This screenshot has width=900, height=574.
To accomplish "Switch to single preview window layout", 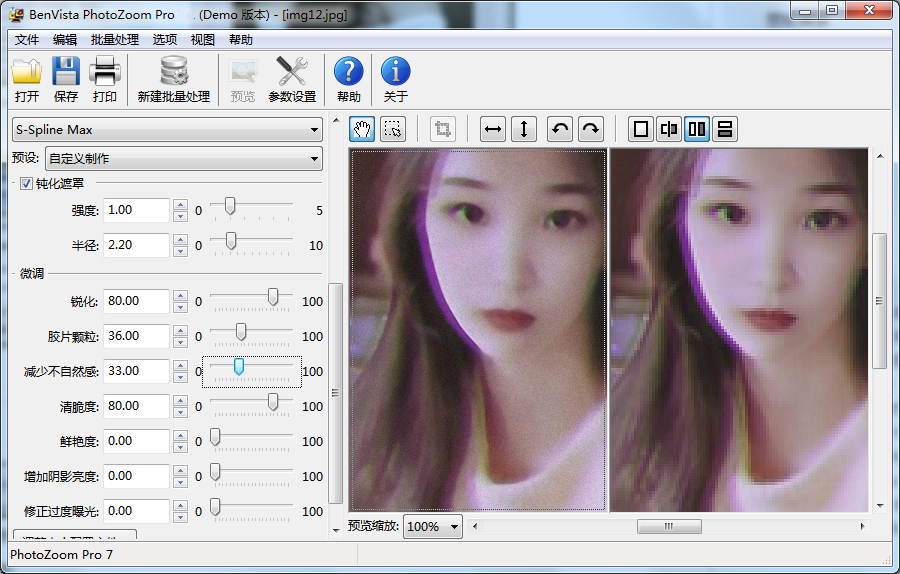I will [x=641, y=129].
